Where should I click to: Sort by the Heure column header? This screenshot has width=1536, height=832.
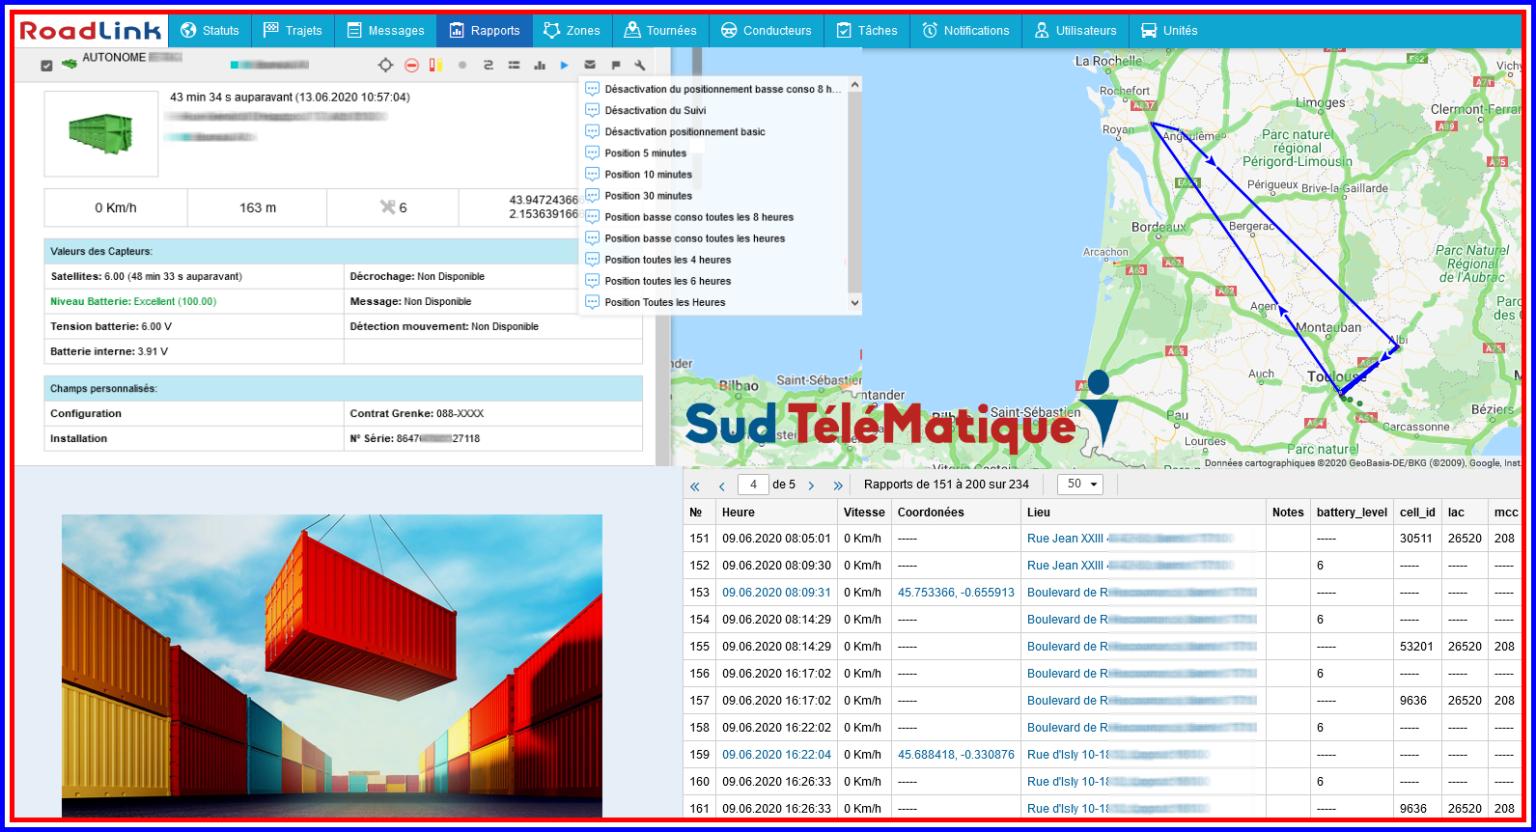(776, 512)
